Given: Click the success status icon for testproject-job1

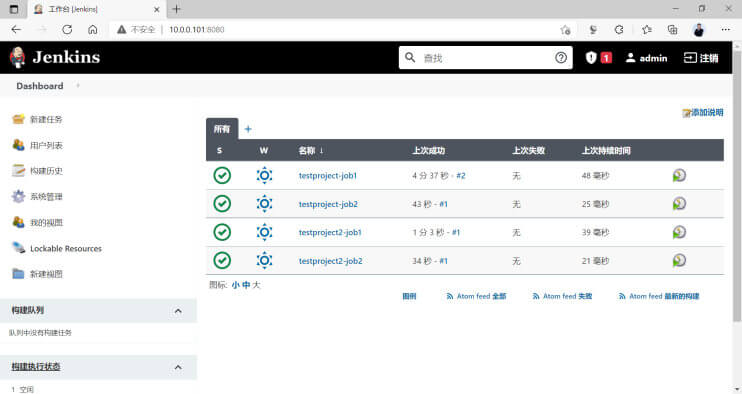Looking at the screenshot, I should [222, 175].
